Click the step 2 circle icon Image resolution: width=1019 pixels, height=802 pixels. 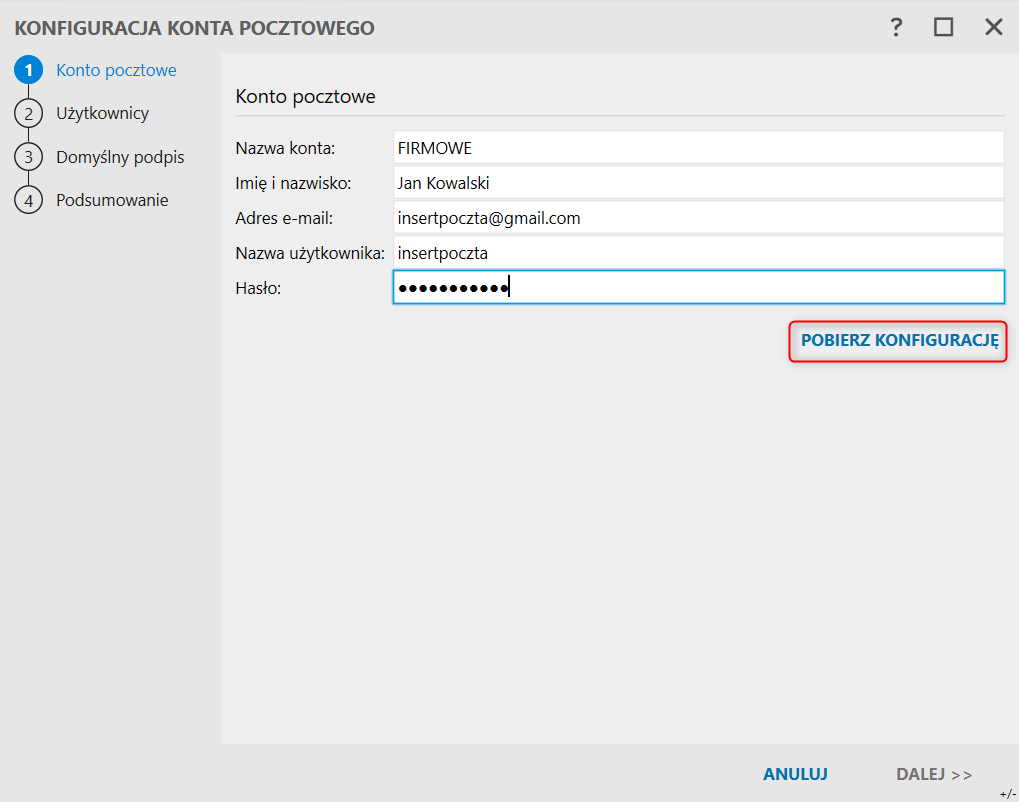point(28,113)
